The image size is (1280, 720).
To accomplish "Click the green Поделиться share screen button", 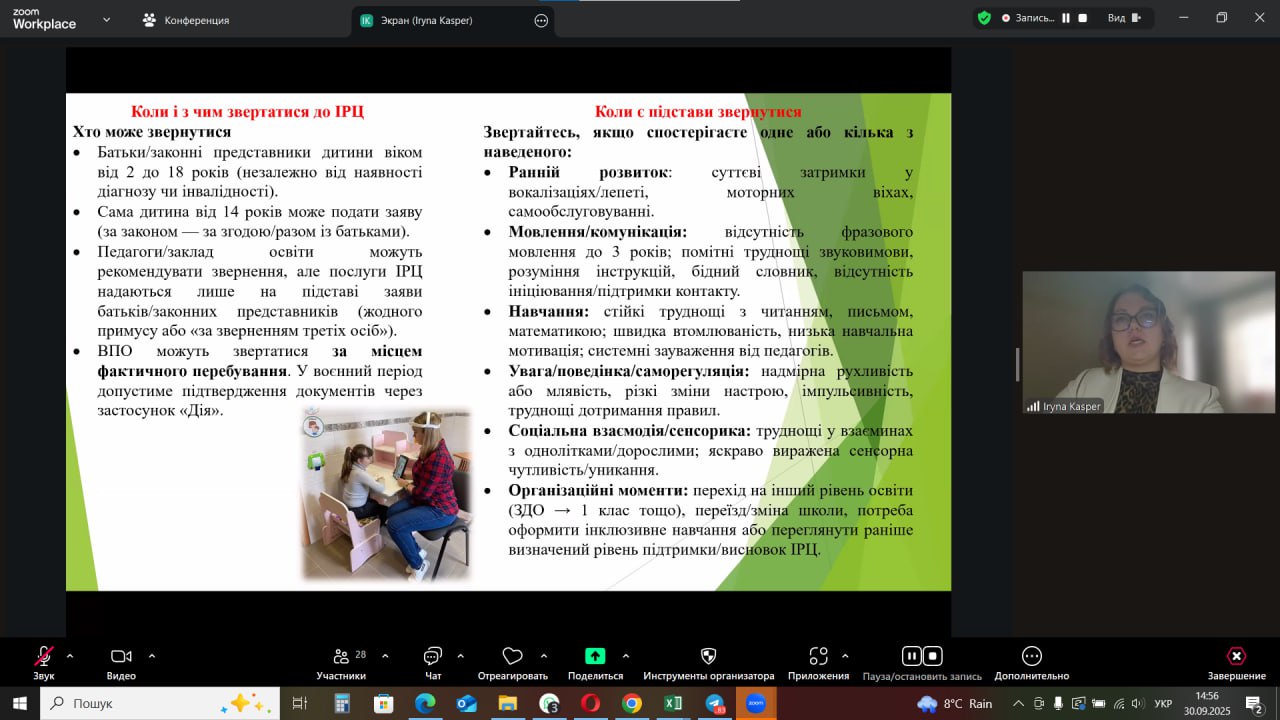I will [595, 657].
